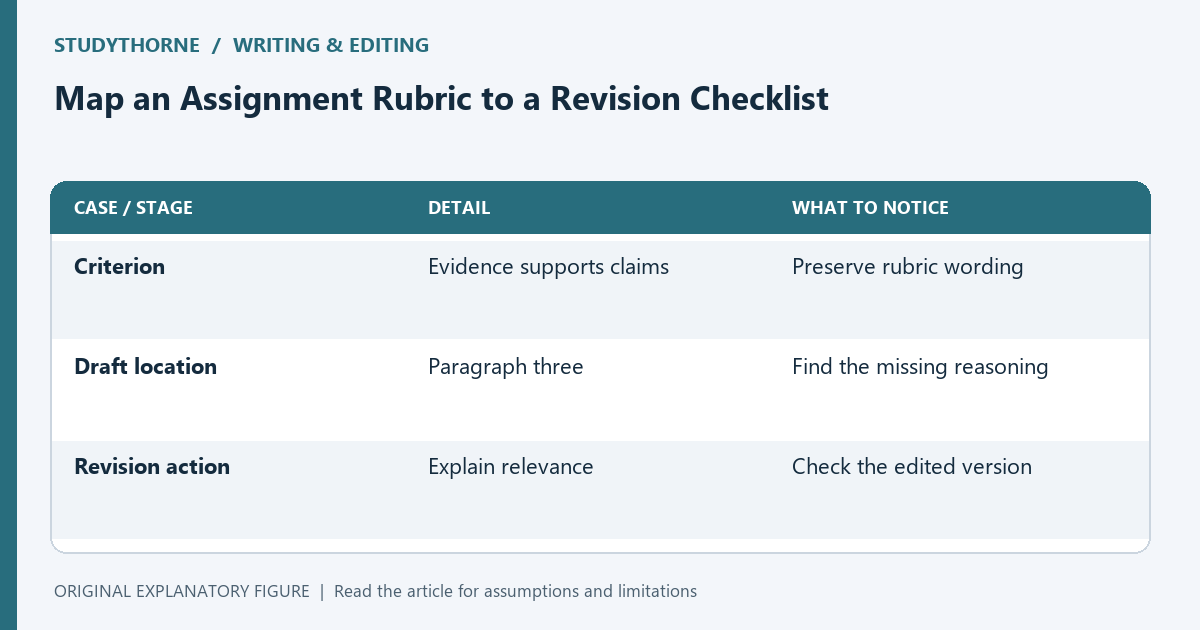Click 'Read the article for assumptions and limitations'
This screenshot has height=630, width=1200.
pos(515,591)
